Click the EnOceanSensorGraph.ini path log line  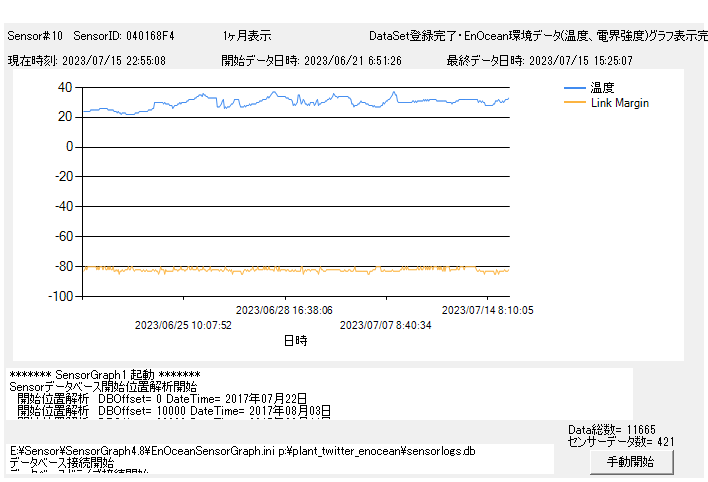pos(243,451)
